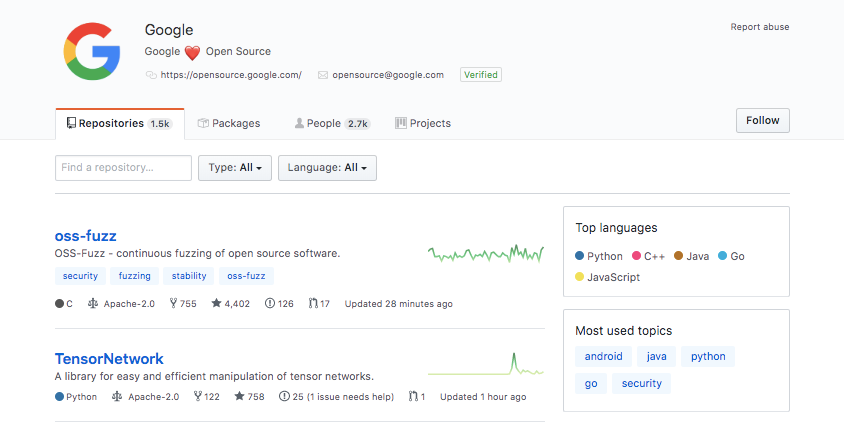Click the go topic in Most used topics

591,384
